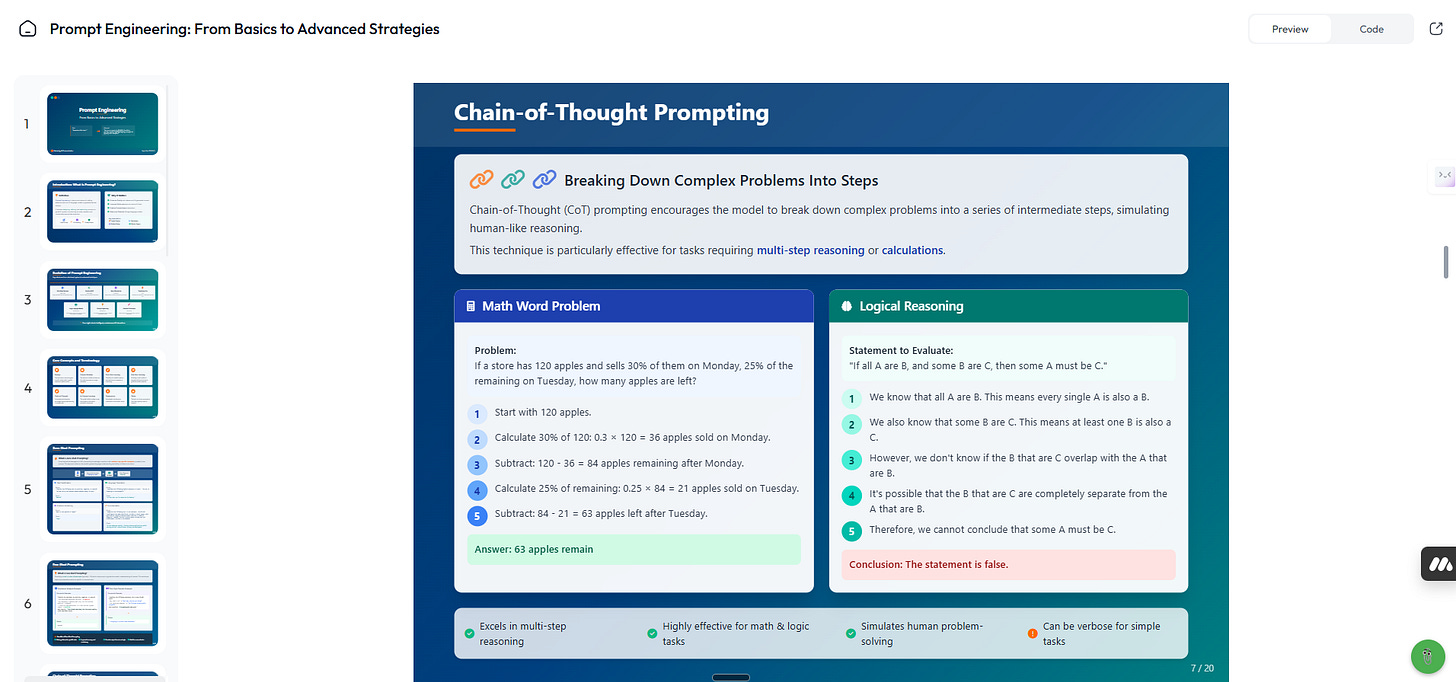Click the teal chain link icon
This screenshot has width=1456, height=682.
click(513, 179)
